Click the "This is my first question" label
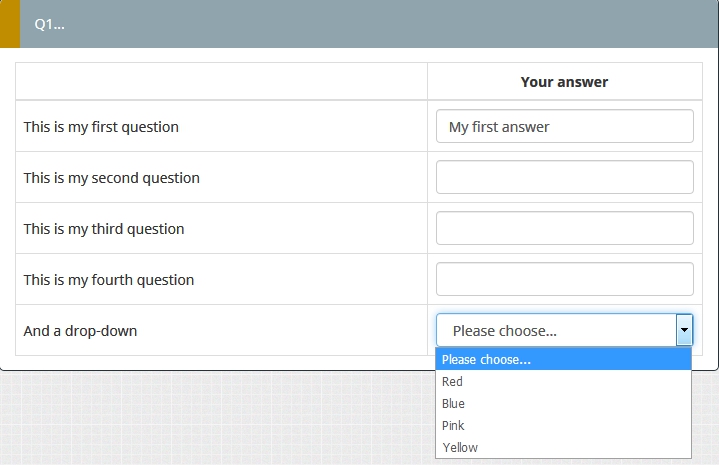 [x=101, y=127]
